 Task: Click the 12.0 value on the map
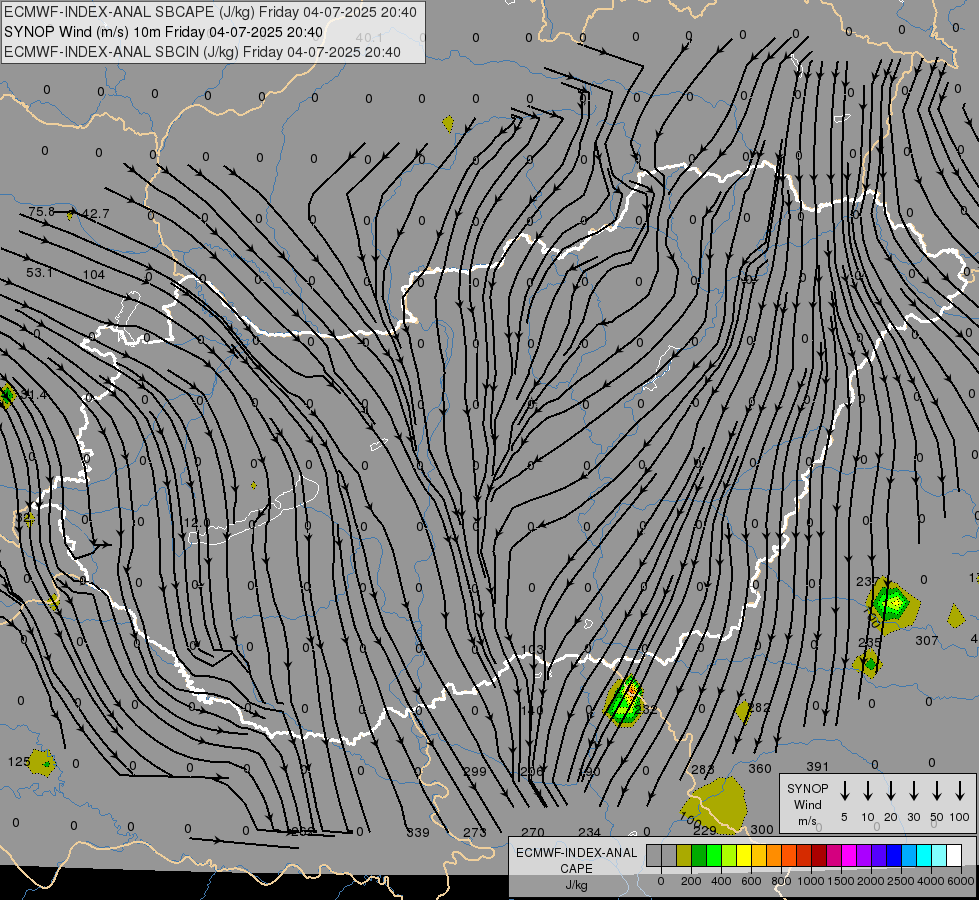197,522
